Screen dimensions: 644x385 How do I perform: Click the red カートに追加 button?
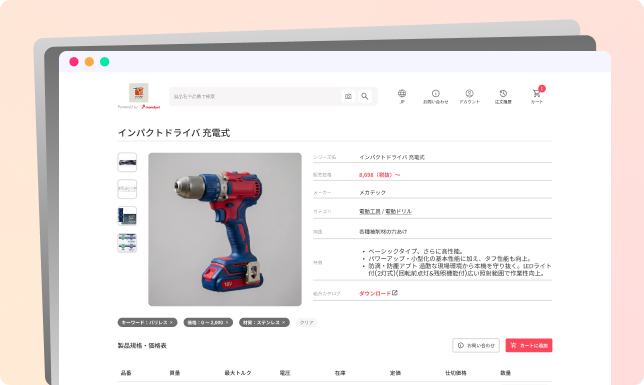pyautogui.click(x=529, y=346)
